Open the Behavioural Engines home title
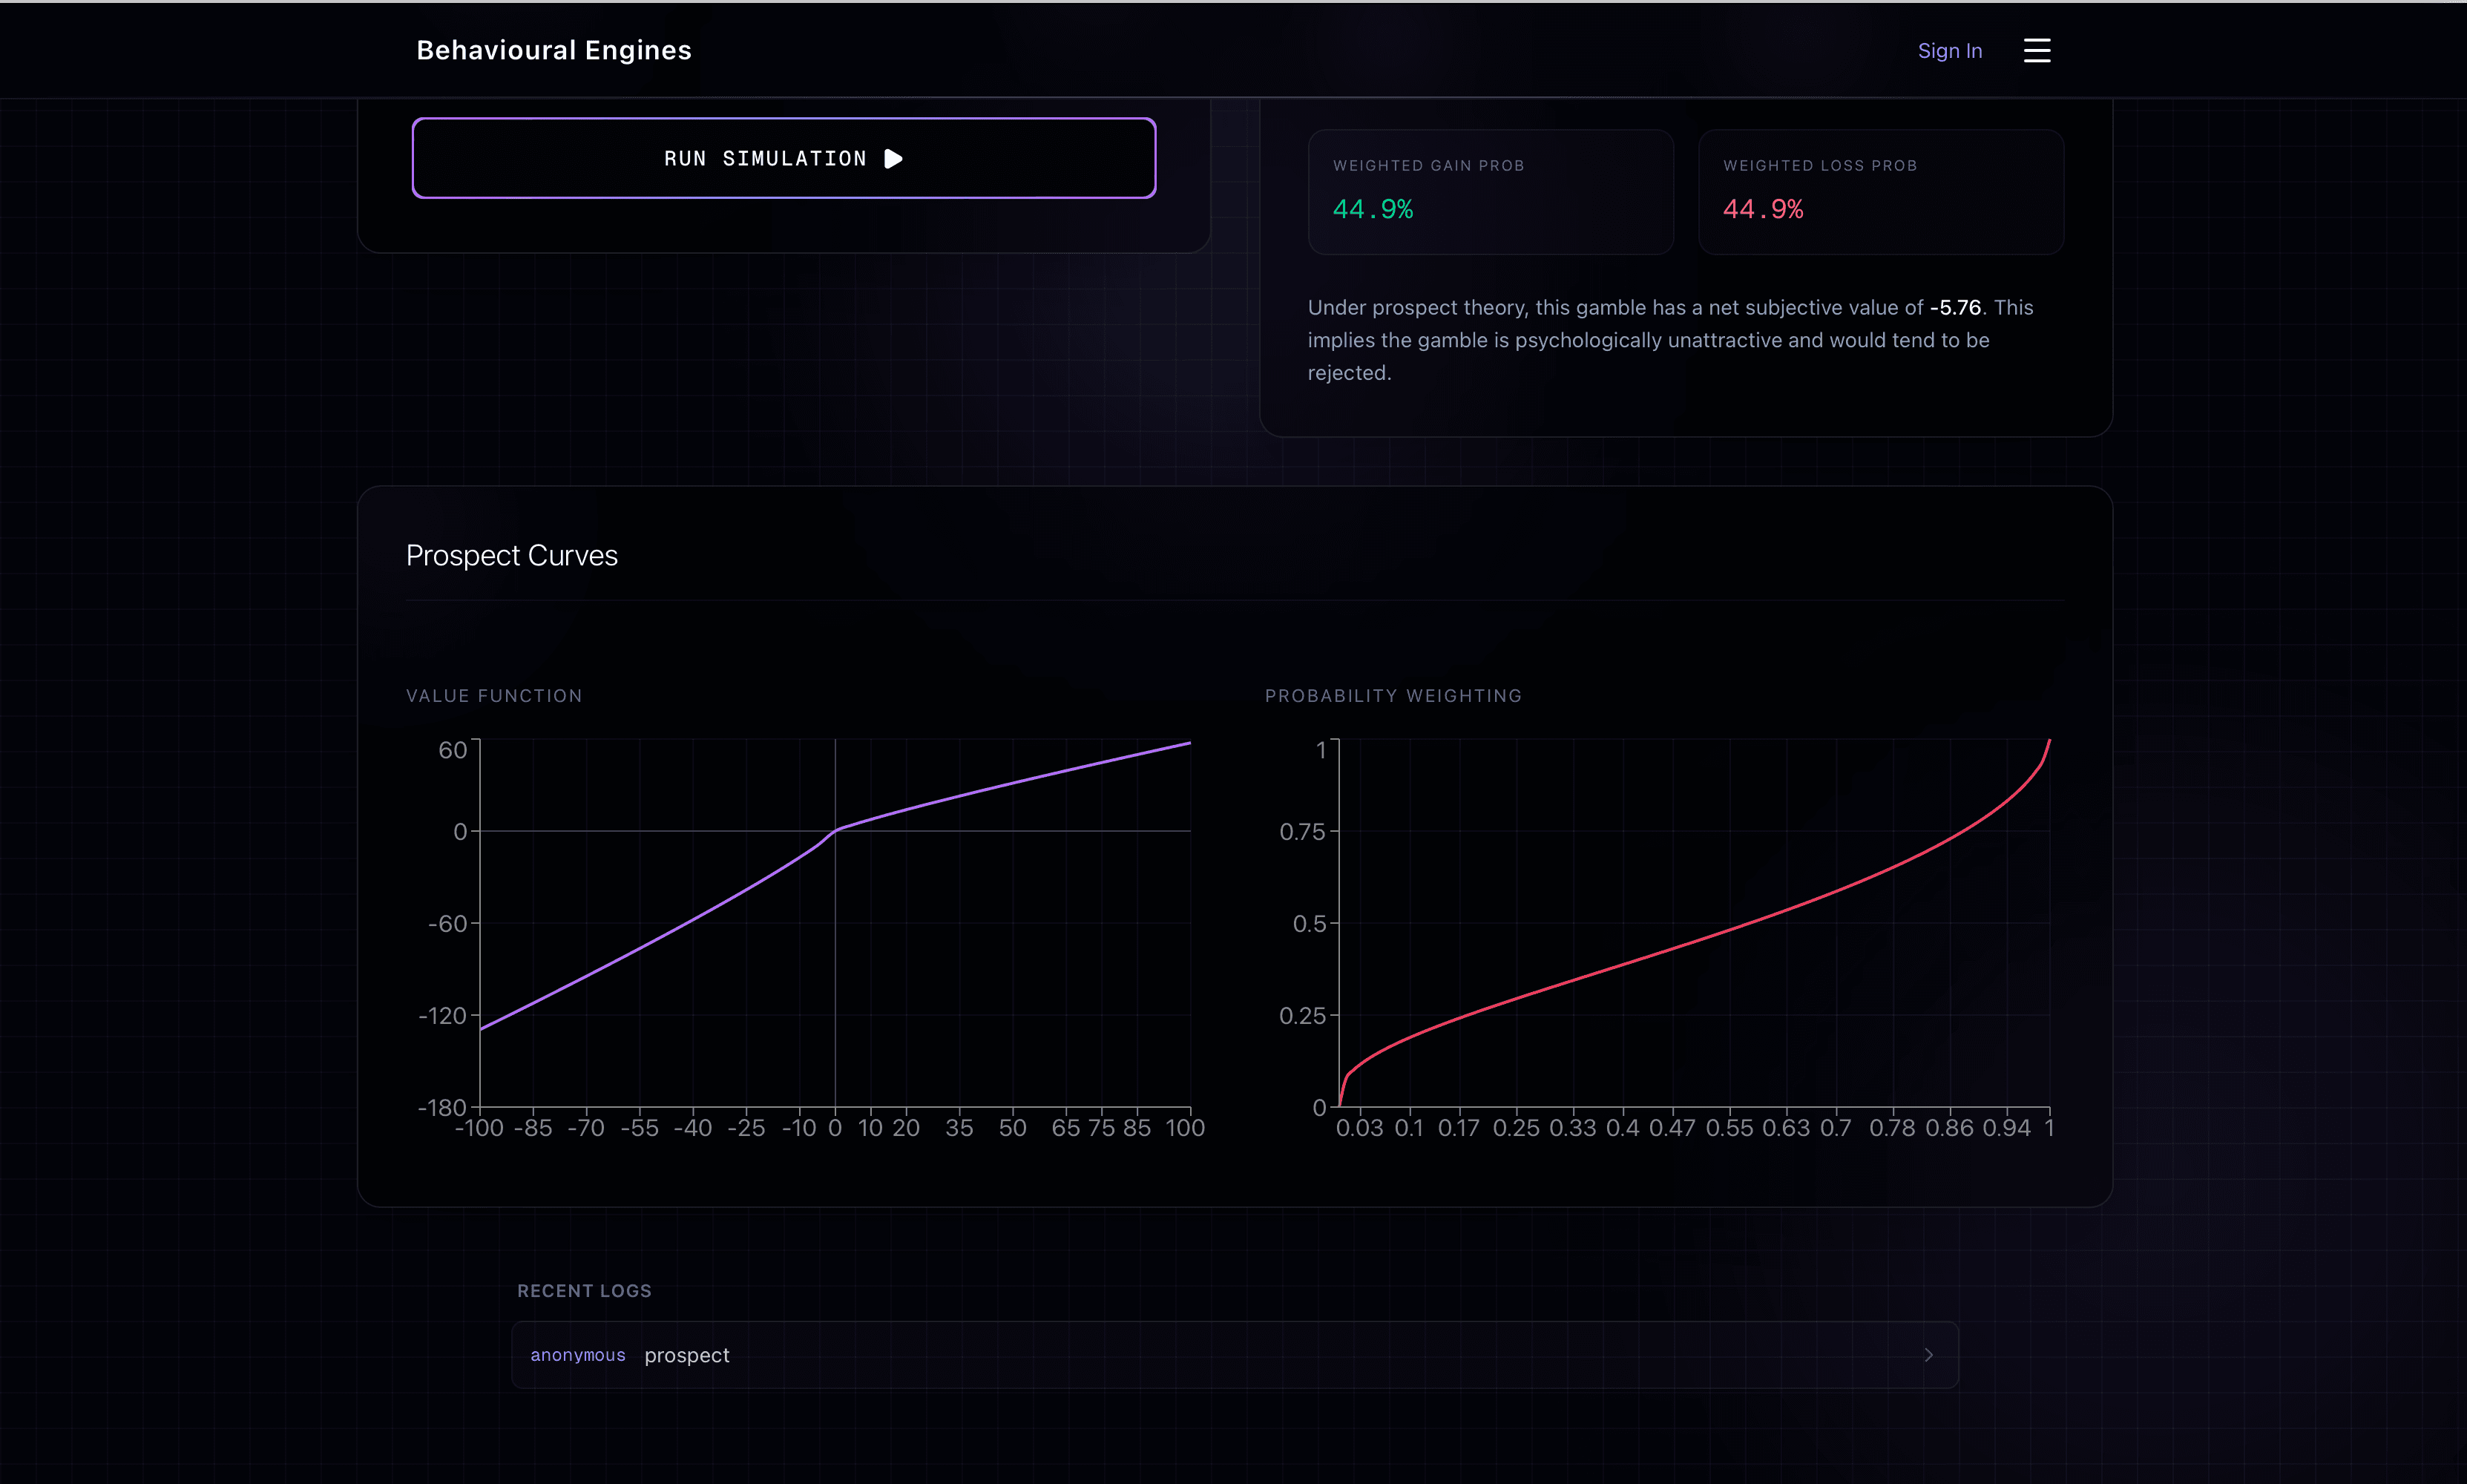The height and width of the screenshot is (1484, 2467). point(553,50)
